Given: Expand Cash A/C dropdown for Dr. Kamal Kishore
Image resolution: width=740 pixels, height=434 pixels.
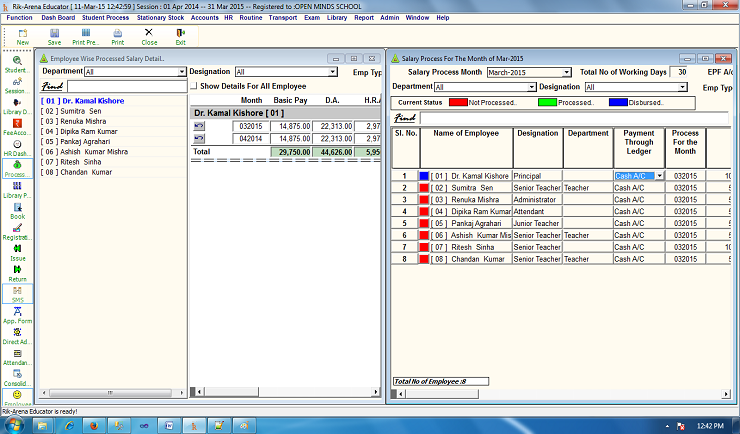Looking at the screenshot, I should pyautogui.click(x=658, y=176).
